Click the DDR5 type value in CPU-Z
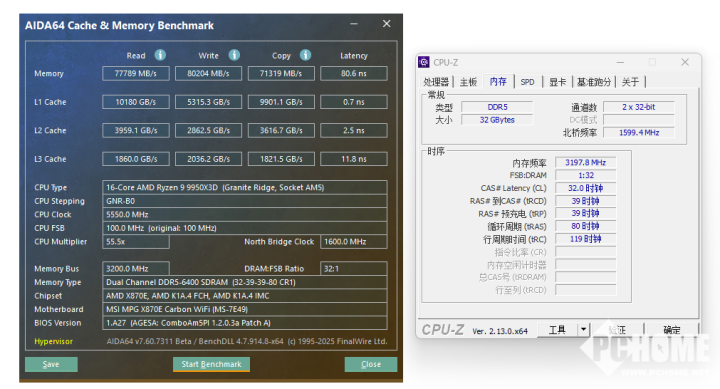Screen dimensions: 720x389 click(x=497, y=107)
